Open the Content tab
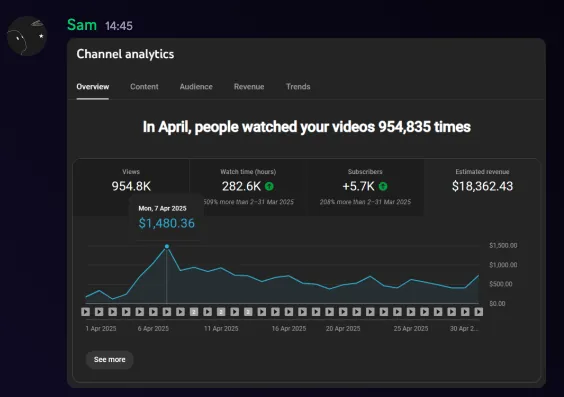This screenshot has width=564, height=397. tap(144, 87)
